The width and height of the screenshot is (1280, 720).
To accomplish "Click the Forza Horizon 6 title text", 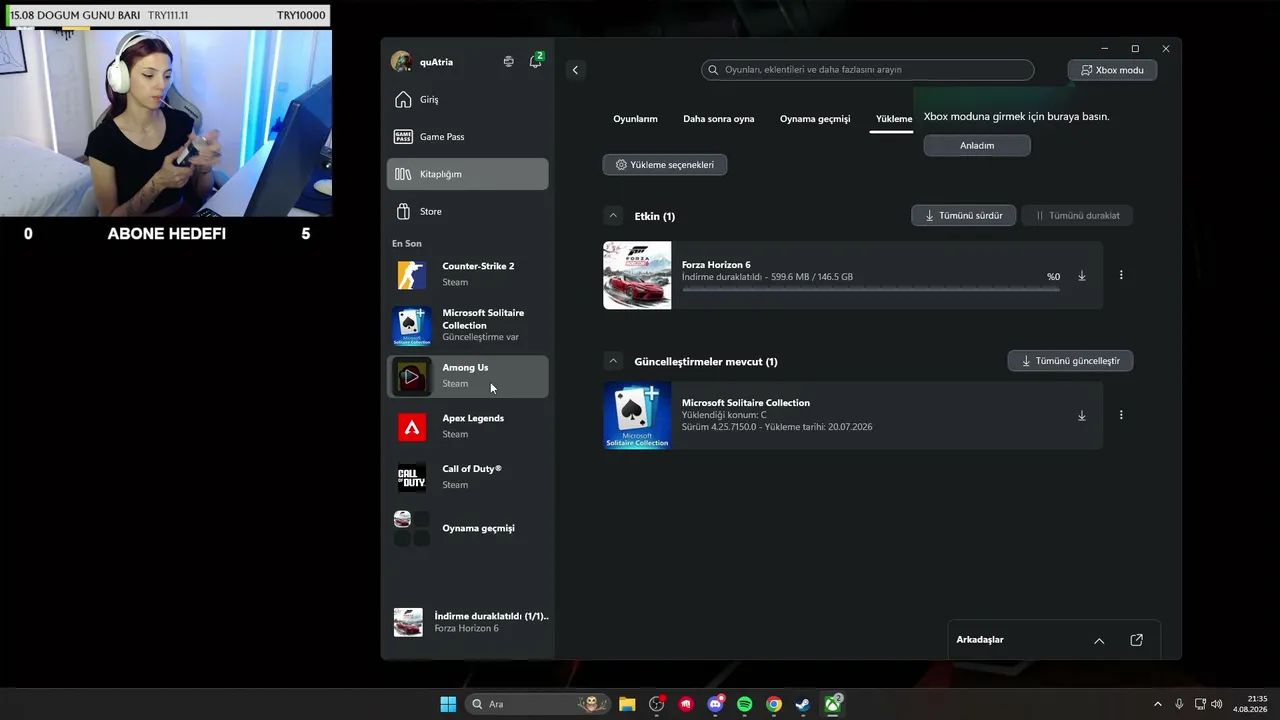I will pos(716,265).
